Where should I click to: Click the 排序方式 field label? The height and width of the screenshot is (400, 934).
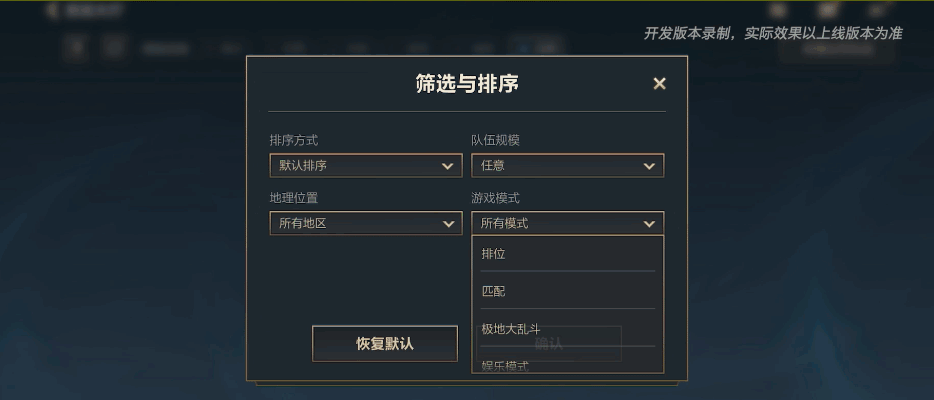(x=294, y=141)
